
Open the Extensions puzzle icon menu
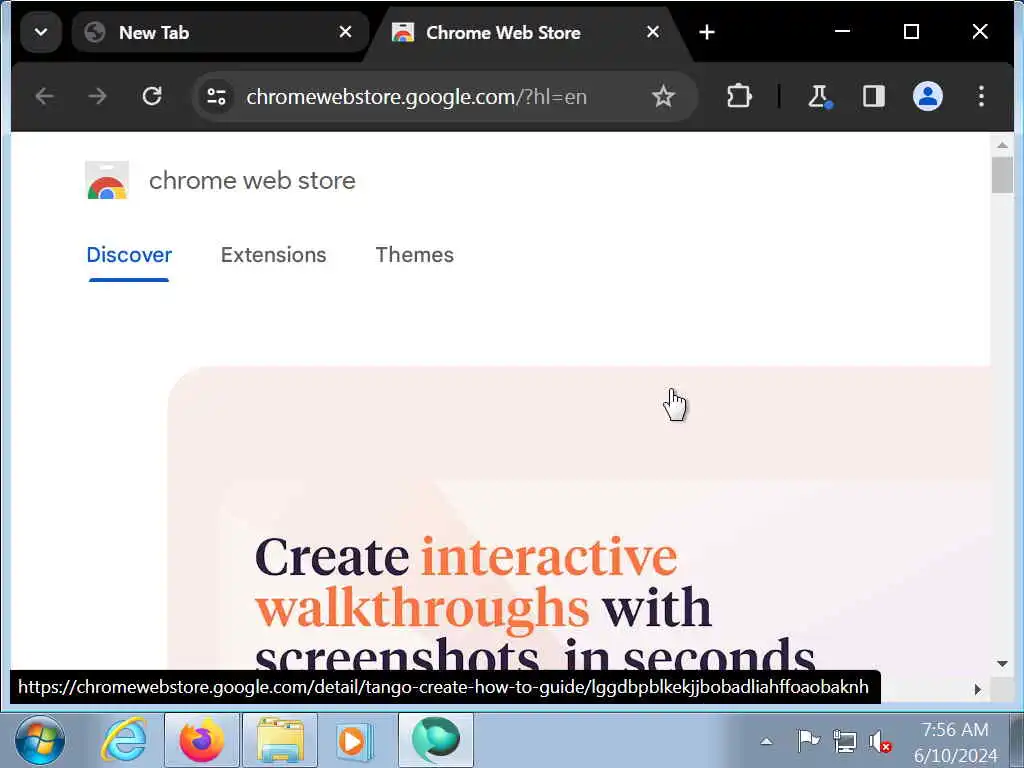[739, 97]
